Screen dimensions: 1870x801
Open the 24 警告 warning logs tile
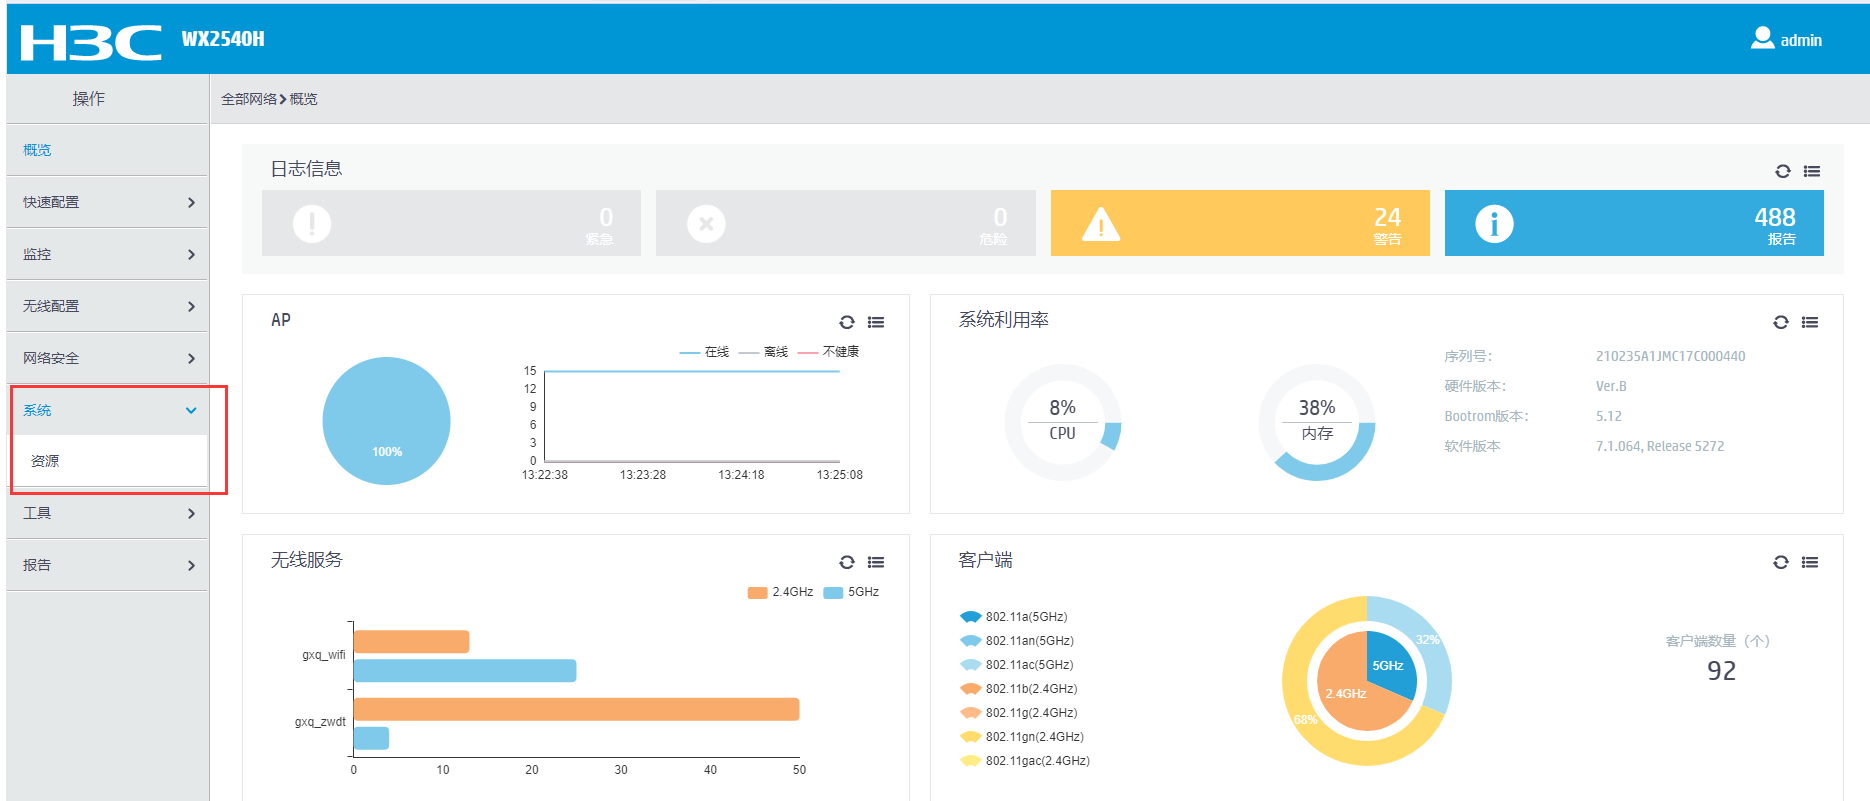pos(1239,223)
